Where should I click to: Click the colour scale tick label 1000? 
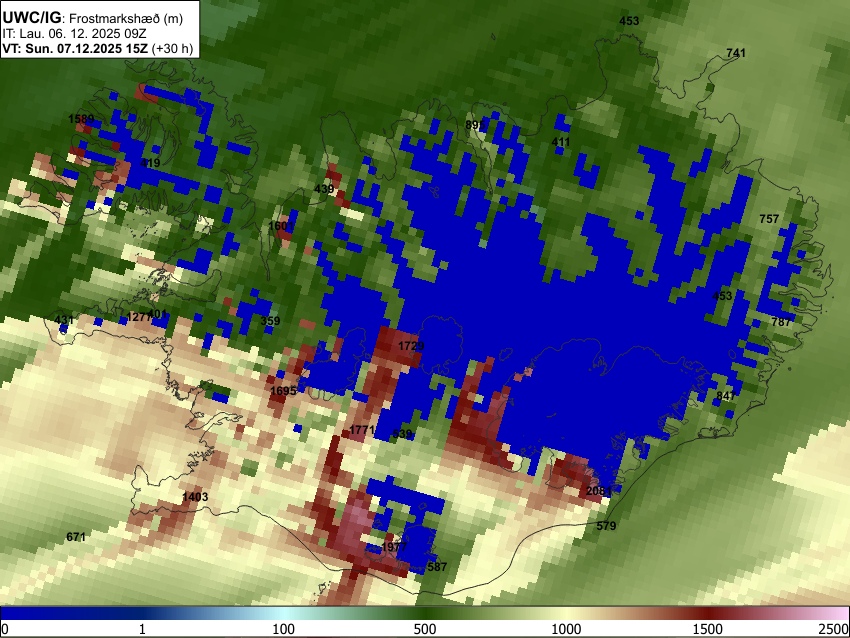(x=566, y=629)
